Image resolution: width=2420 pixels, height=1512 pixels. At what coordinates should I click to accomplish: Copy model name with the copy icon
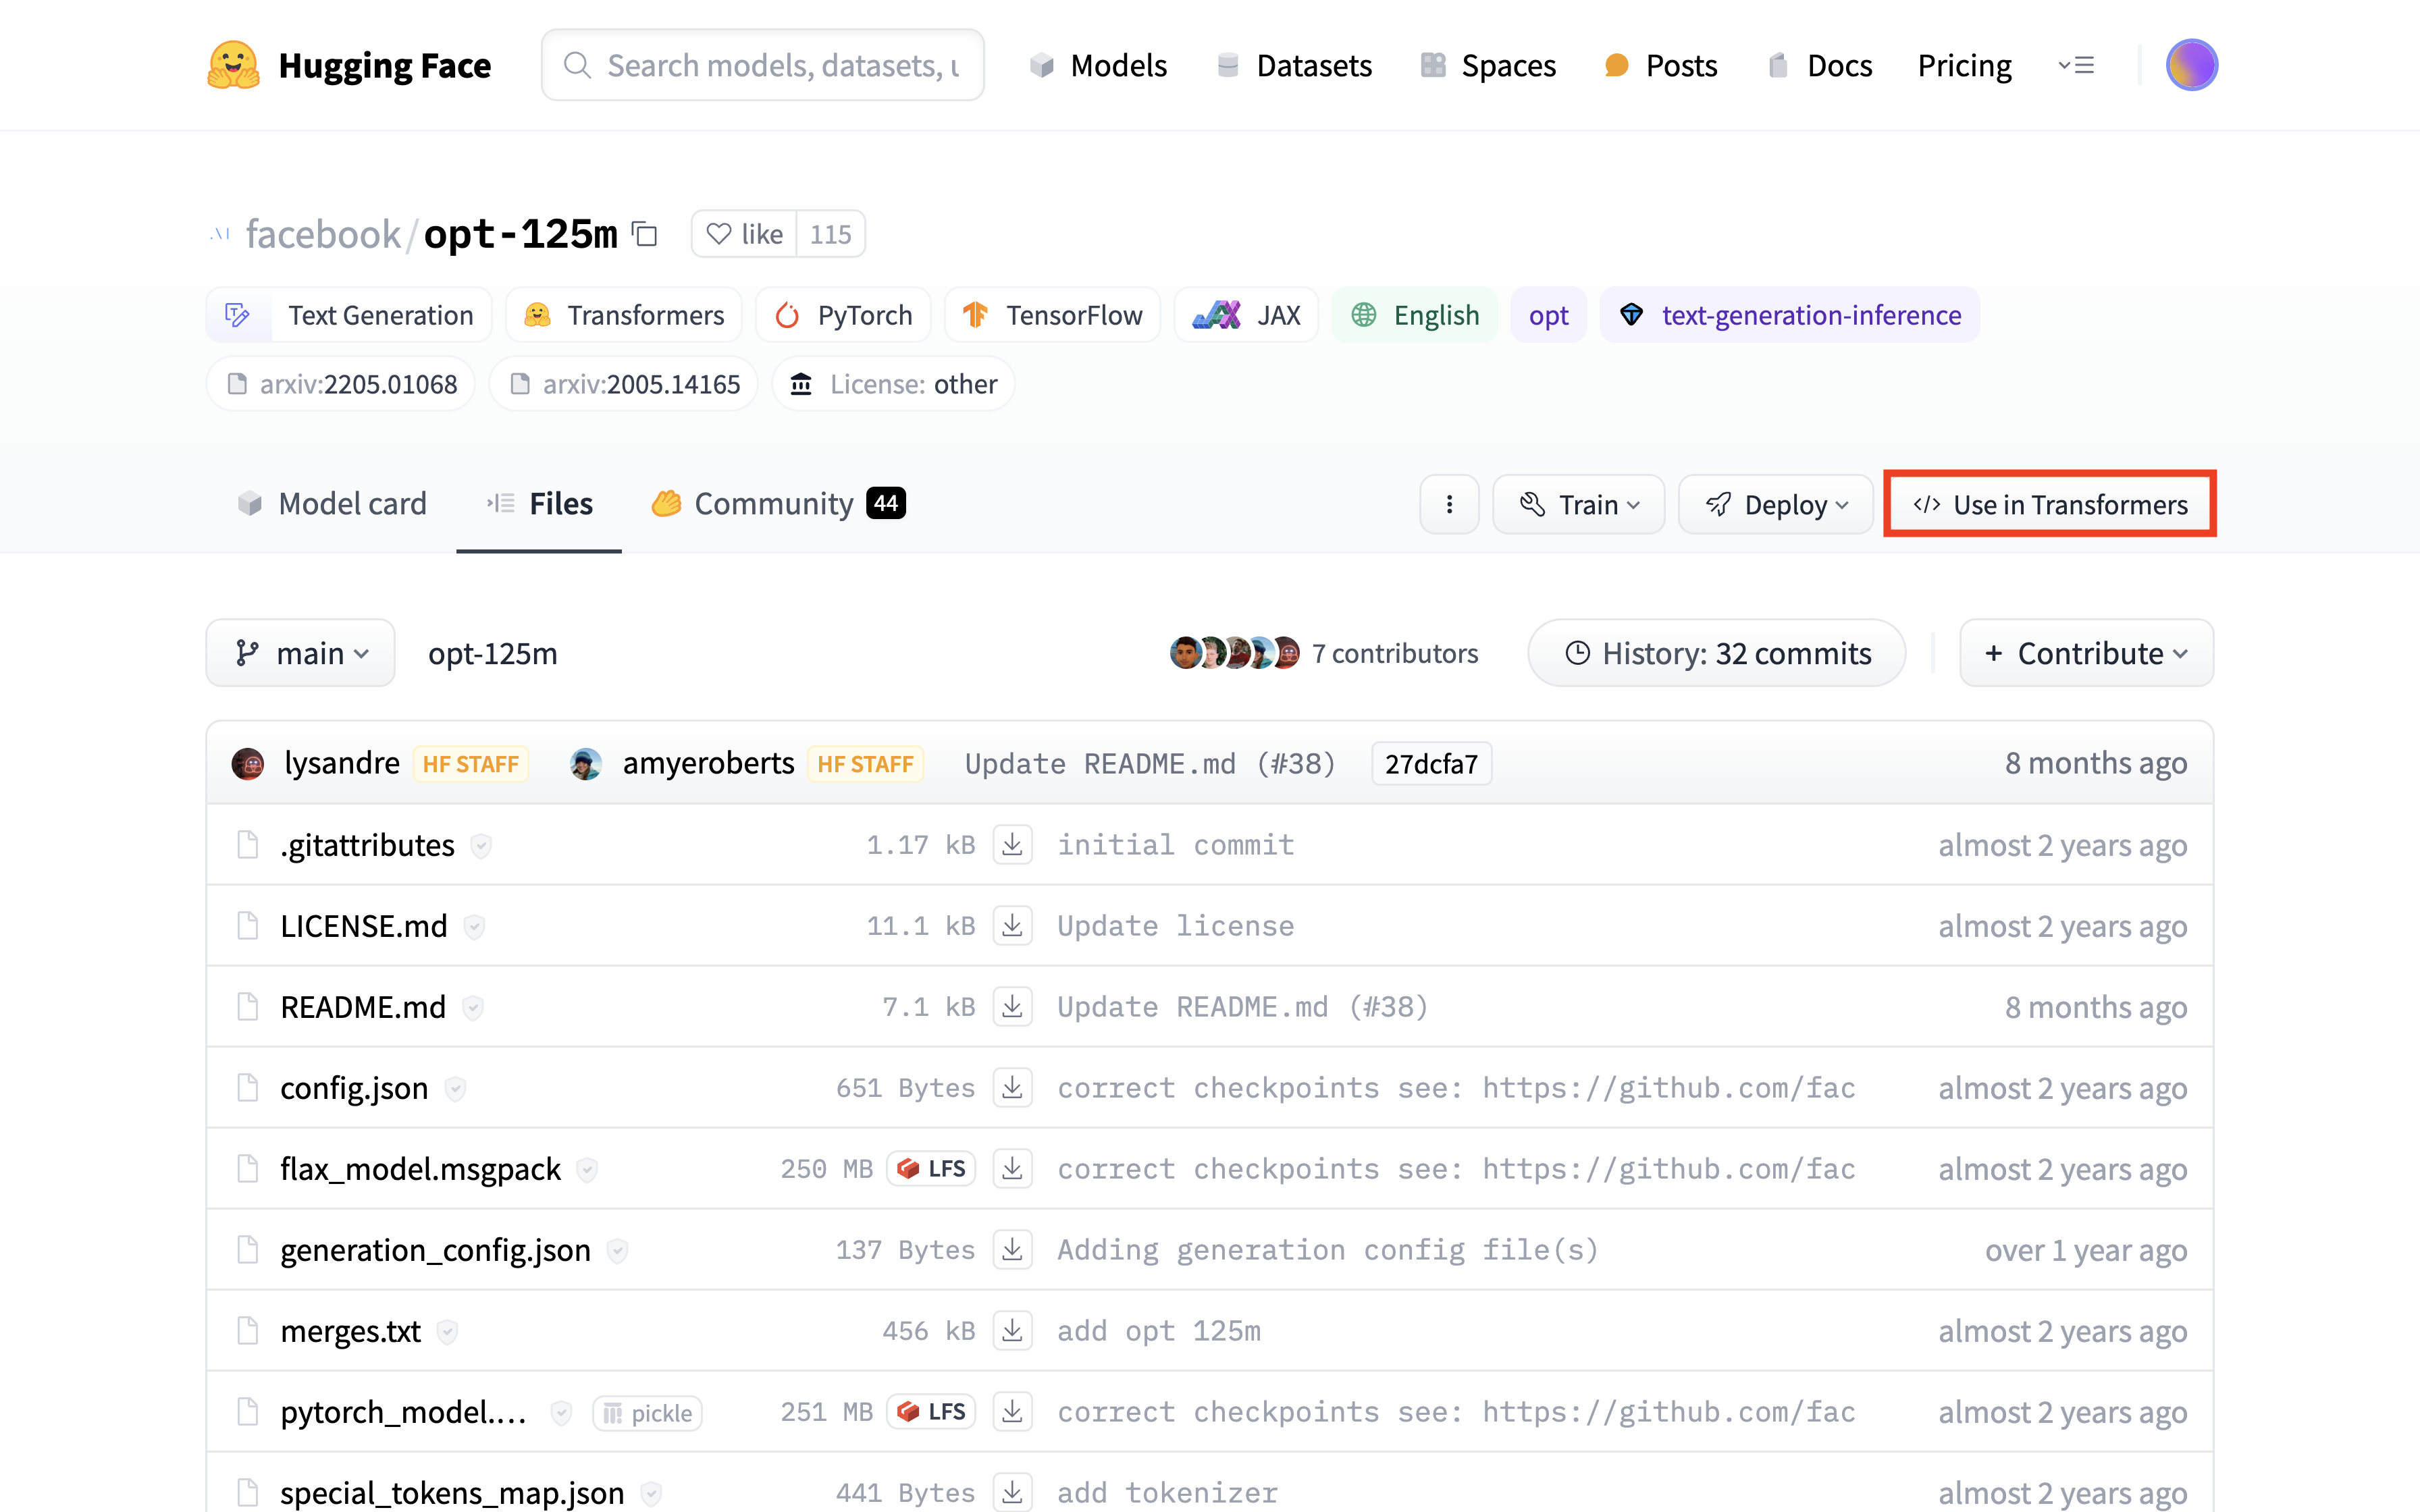pyautogui.click(x=645, y=234)
